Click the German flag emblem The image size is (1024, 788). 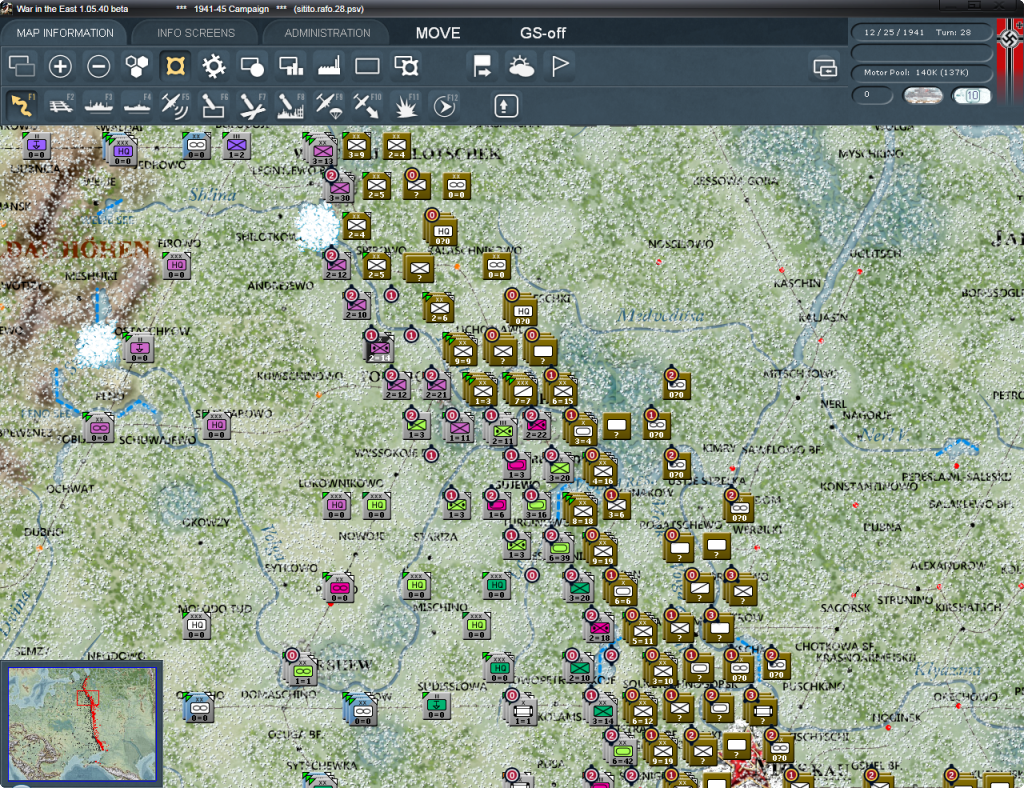click(1010, 39)
